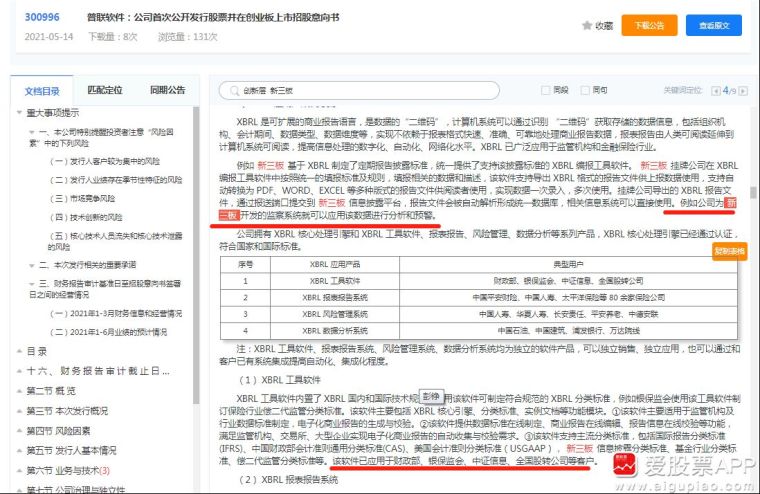Go to previous keyword match arrow
The image size is (760, 494).
click(715, 91)
